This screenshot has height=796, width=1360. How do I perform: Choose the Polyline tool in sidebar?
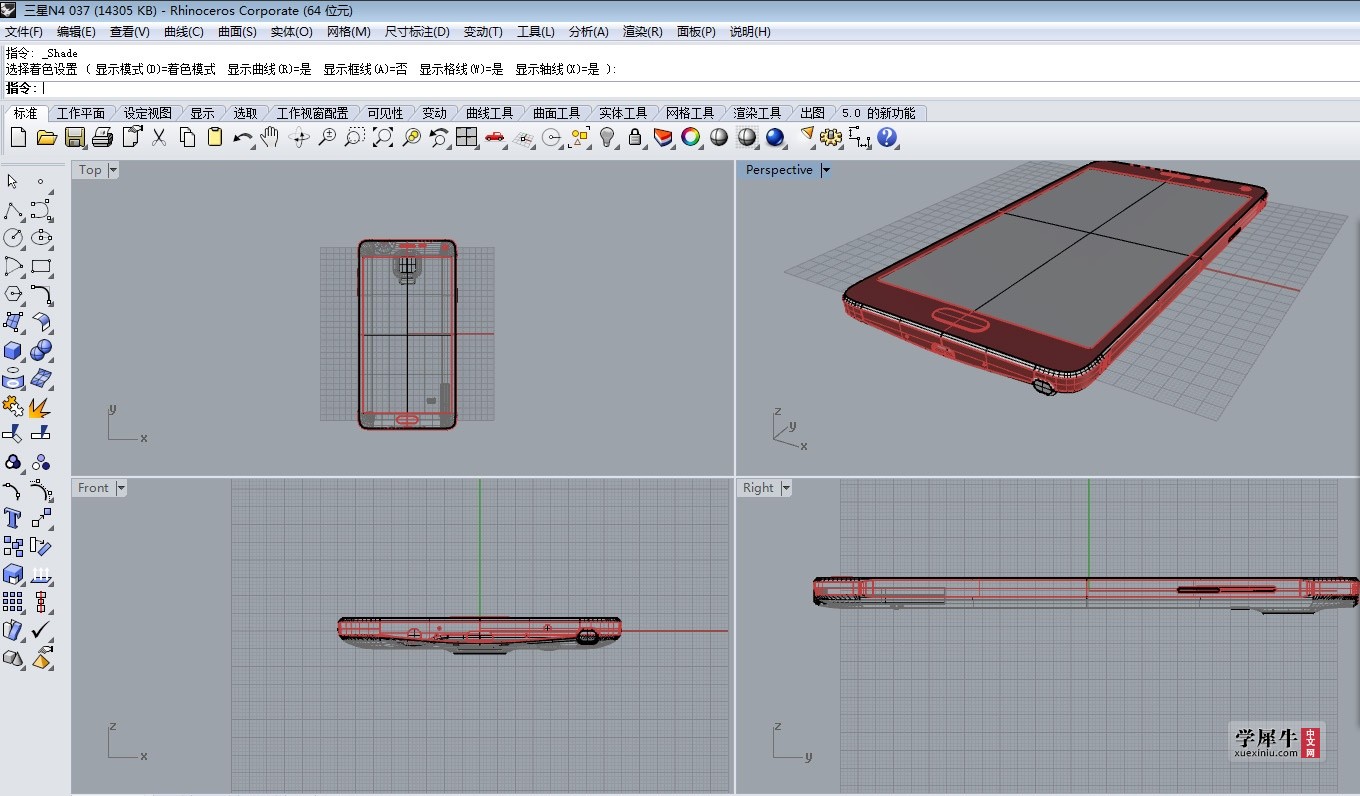13,210
